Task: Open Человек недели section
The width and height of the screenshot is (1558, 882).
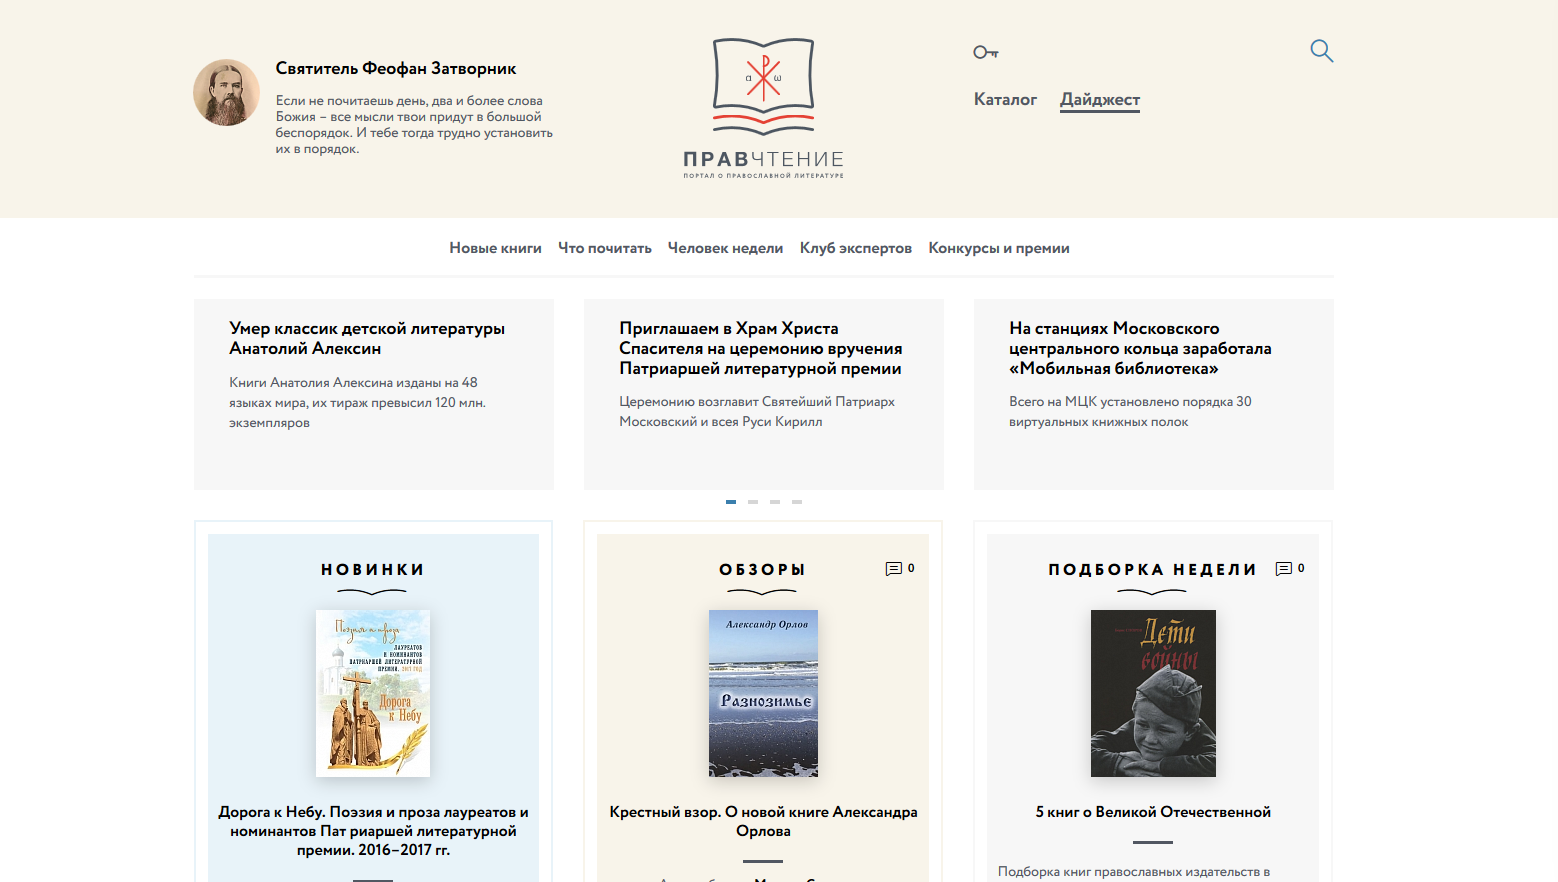Action: [x=725, y=248]
